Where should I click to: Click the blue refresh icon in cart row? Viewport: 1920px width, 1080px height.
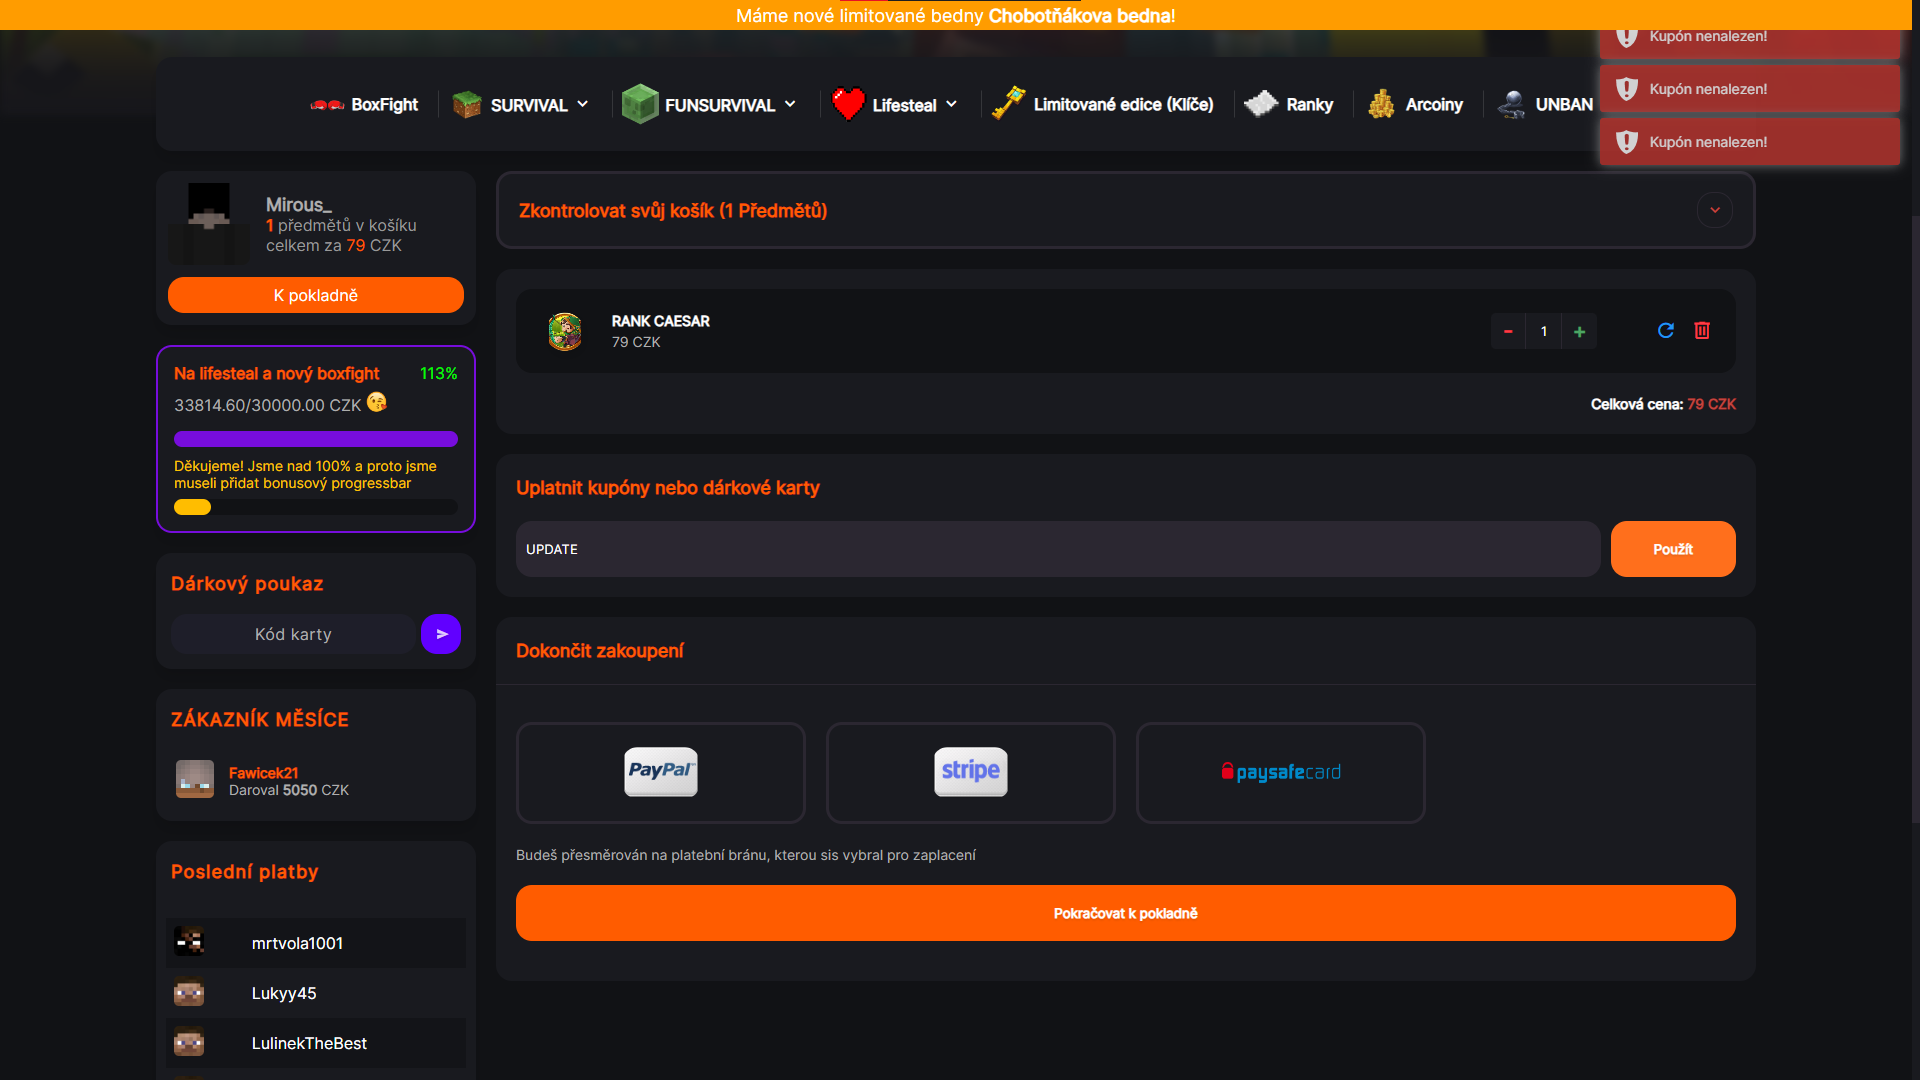pos(1665,331)
